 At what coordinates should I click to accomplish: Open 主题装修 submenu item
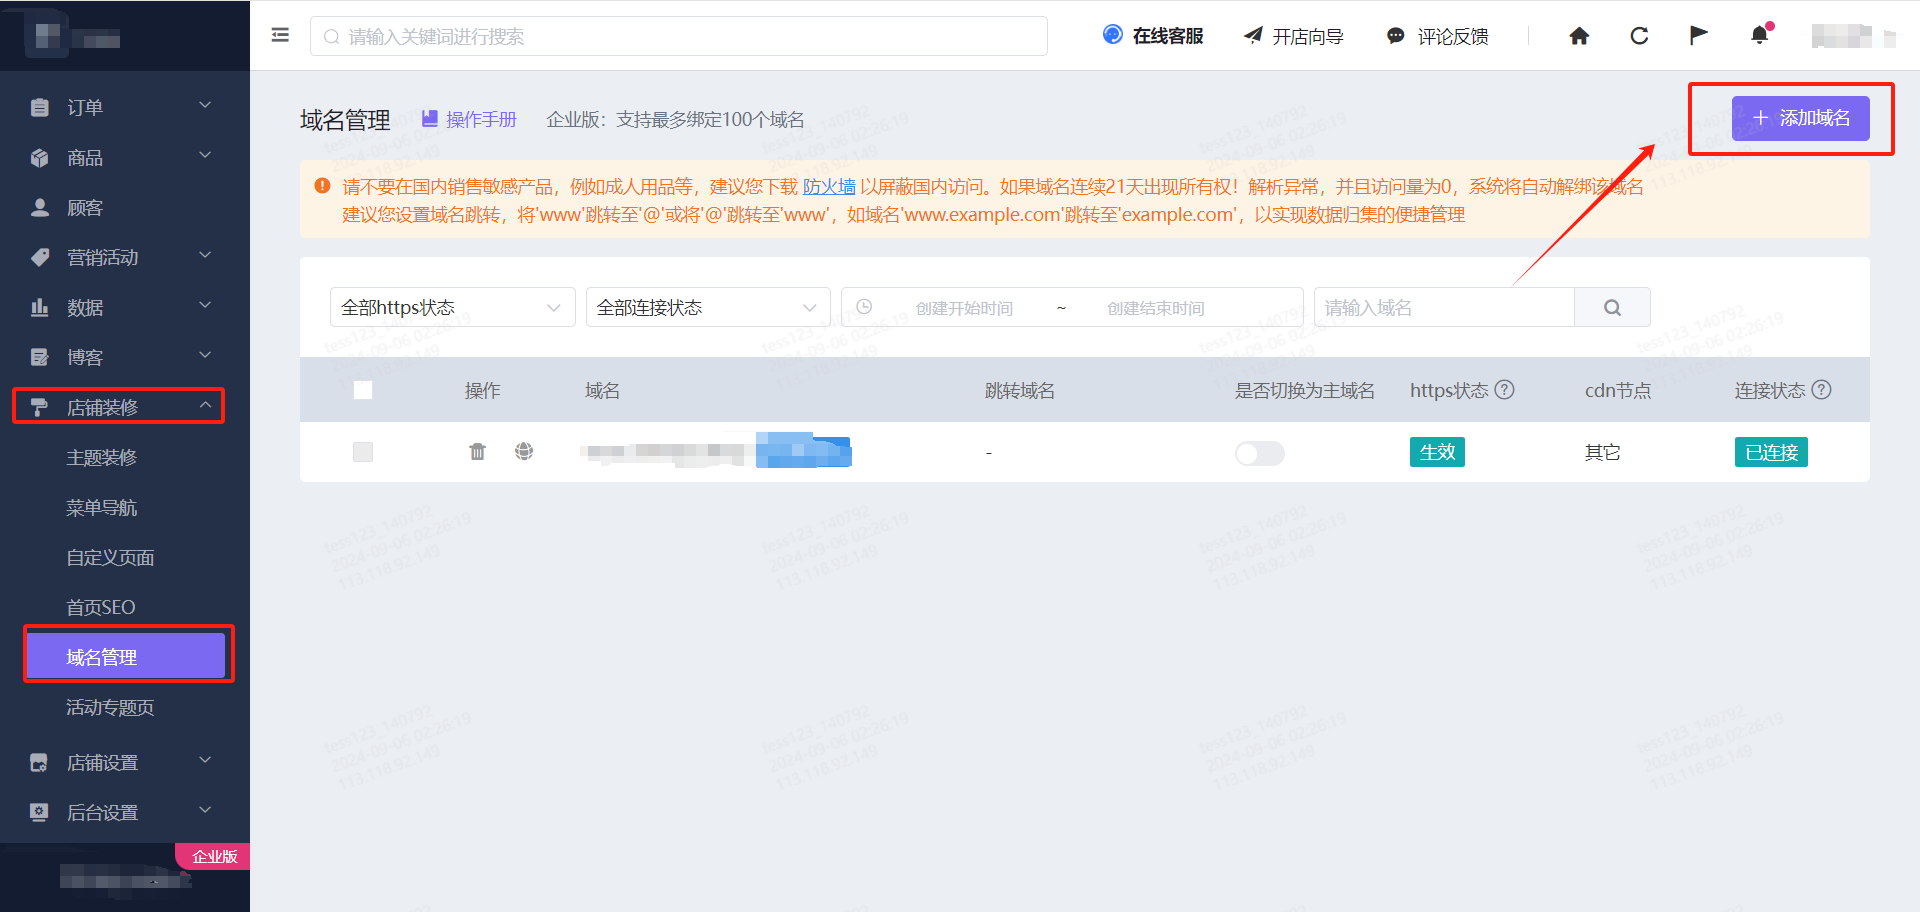(x=101, y=457)
